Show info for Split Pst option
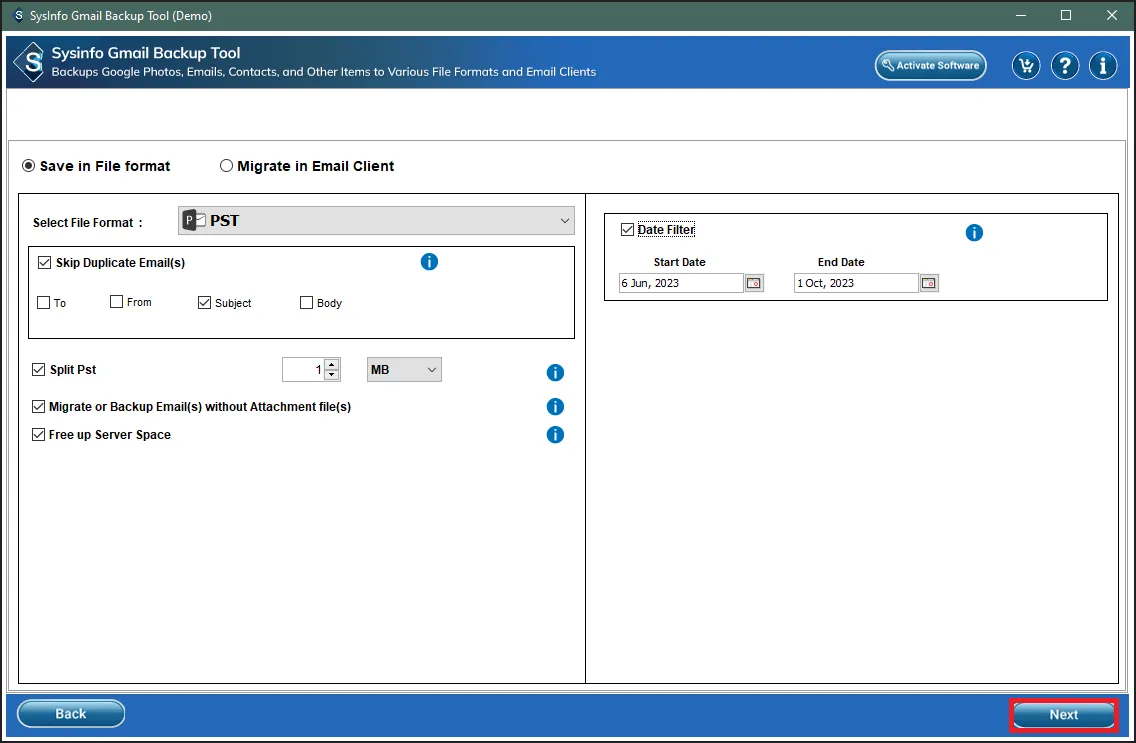The height and width of the screenshot is (743, 1136). click(x=555, y=373)
